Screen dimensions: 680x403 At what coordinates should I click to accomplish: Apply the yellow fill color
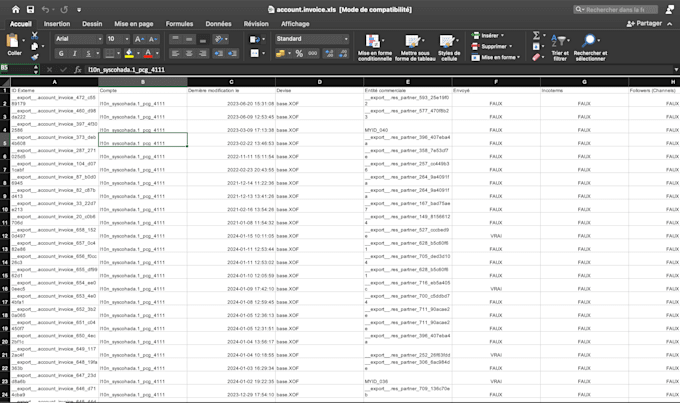[129, 53]
